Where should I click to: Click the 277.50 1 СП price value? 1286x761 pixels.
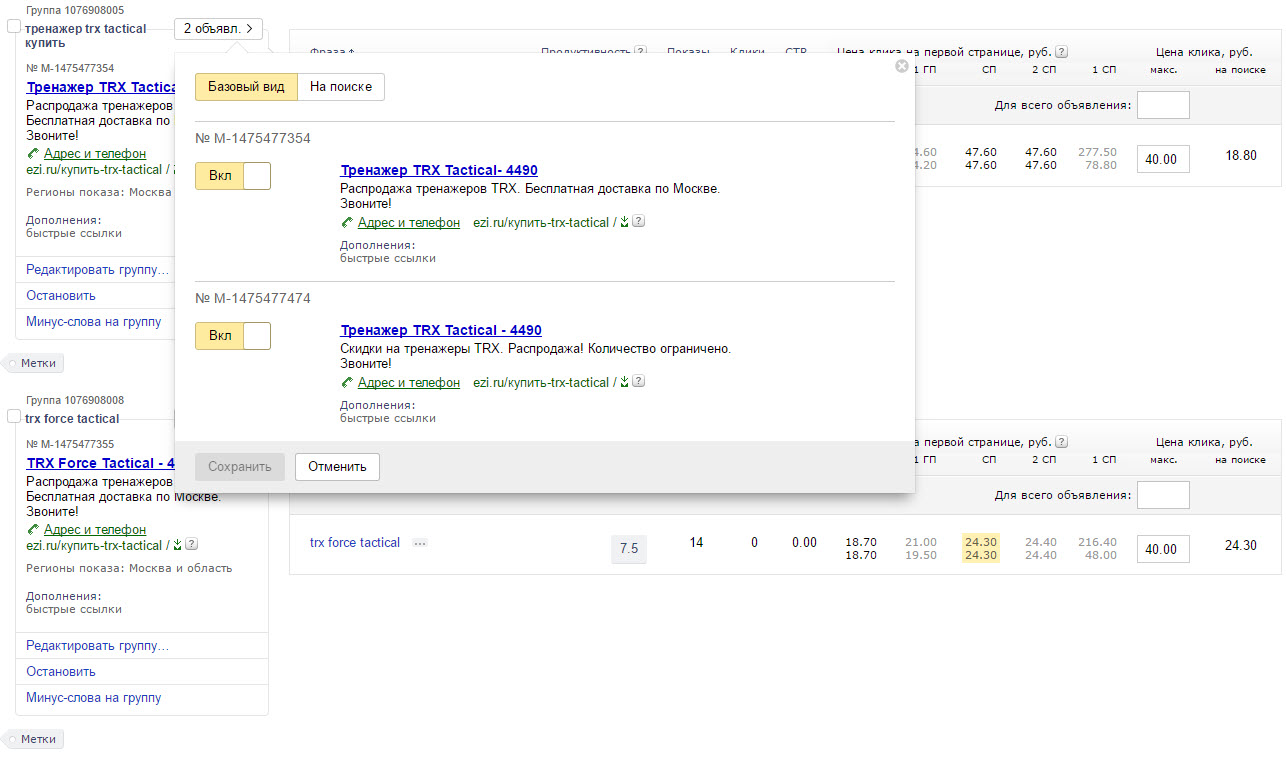[x=1097, y=152]
